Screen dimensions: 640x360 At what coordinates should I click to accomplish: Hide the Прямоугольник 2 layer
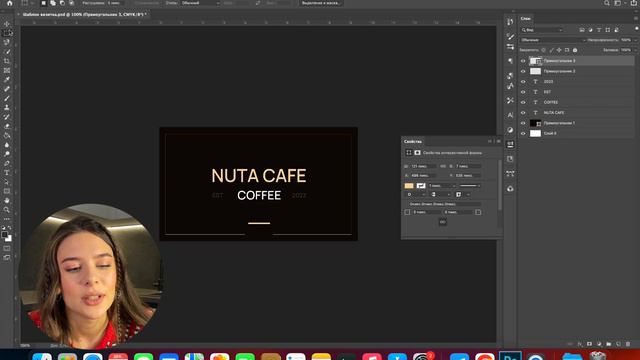(x=523, y=71)
